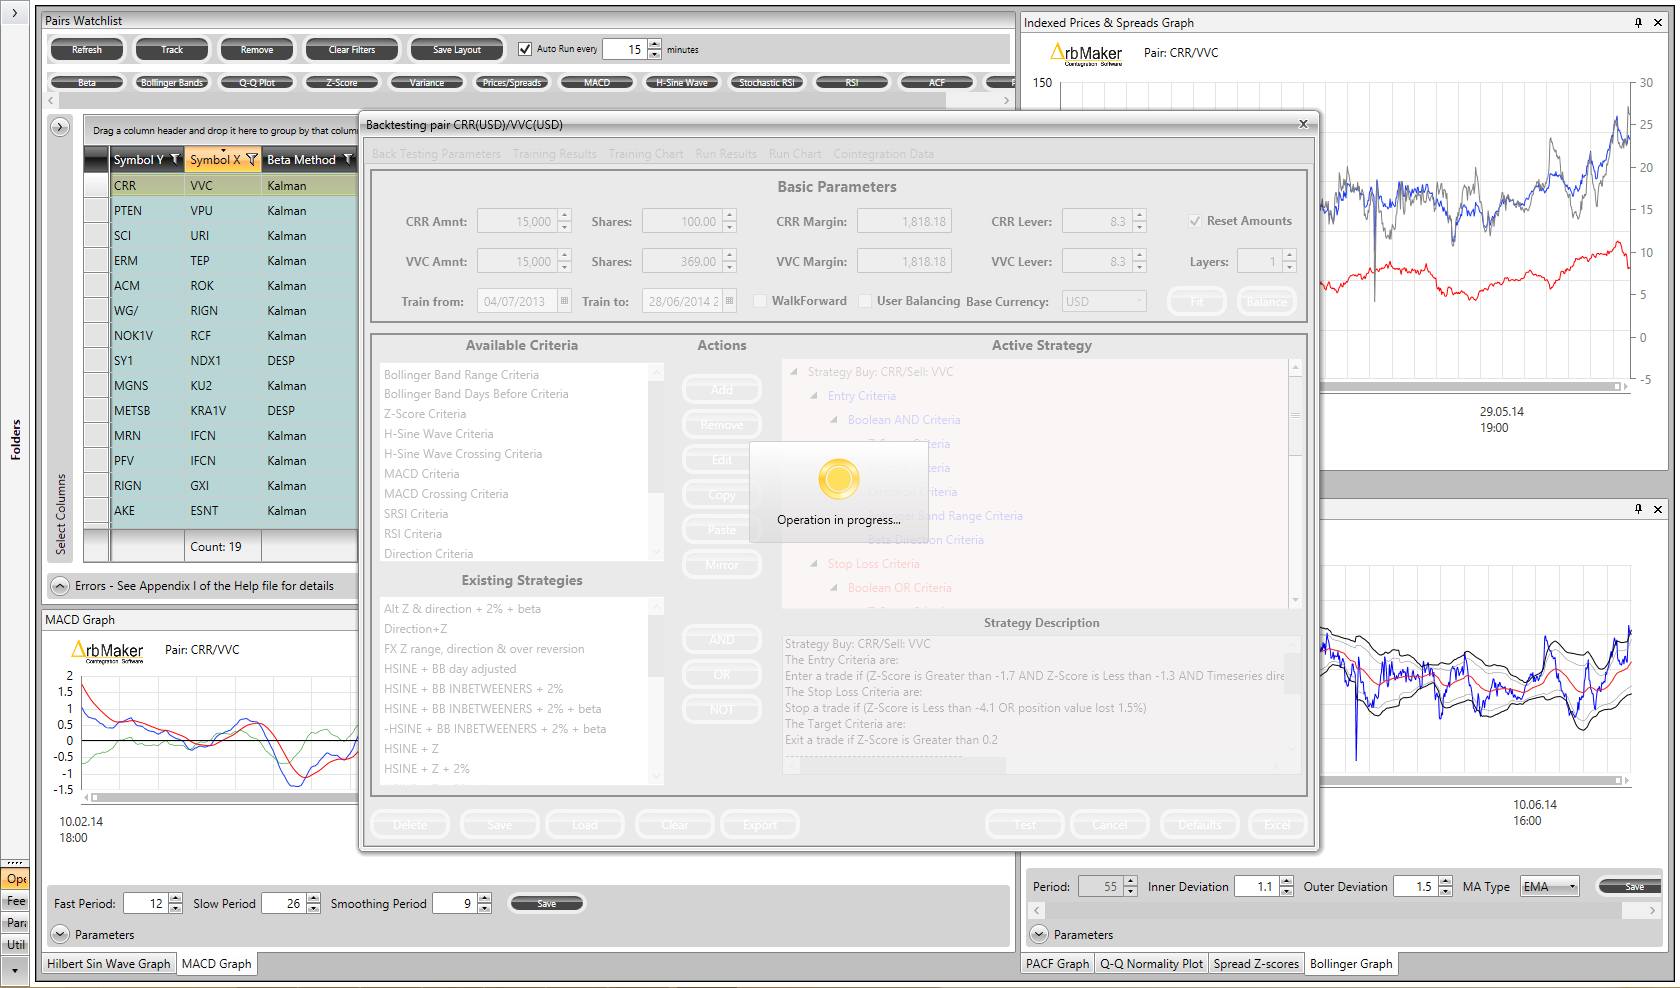Collapse the Entry Criteria tree node
The image size is (1680, 988).
pos(814,396)
